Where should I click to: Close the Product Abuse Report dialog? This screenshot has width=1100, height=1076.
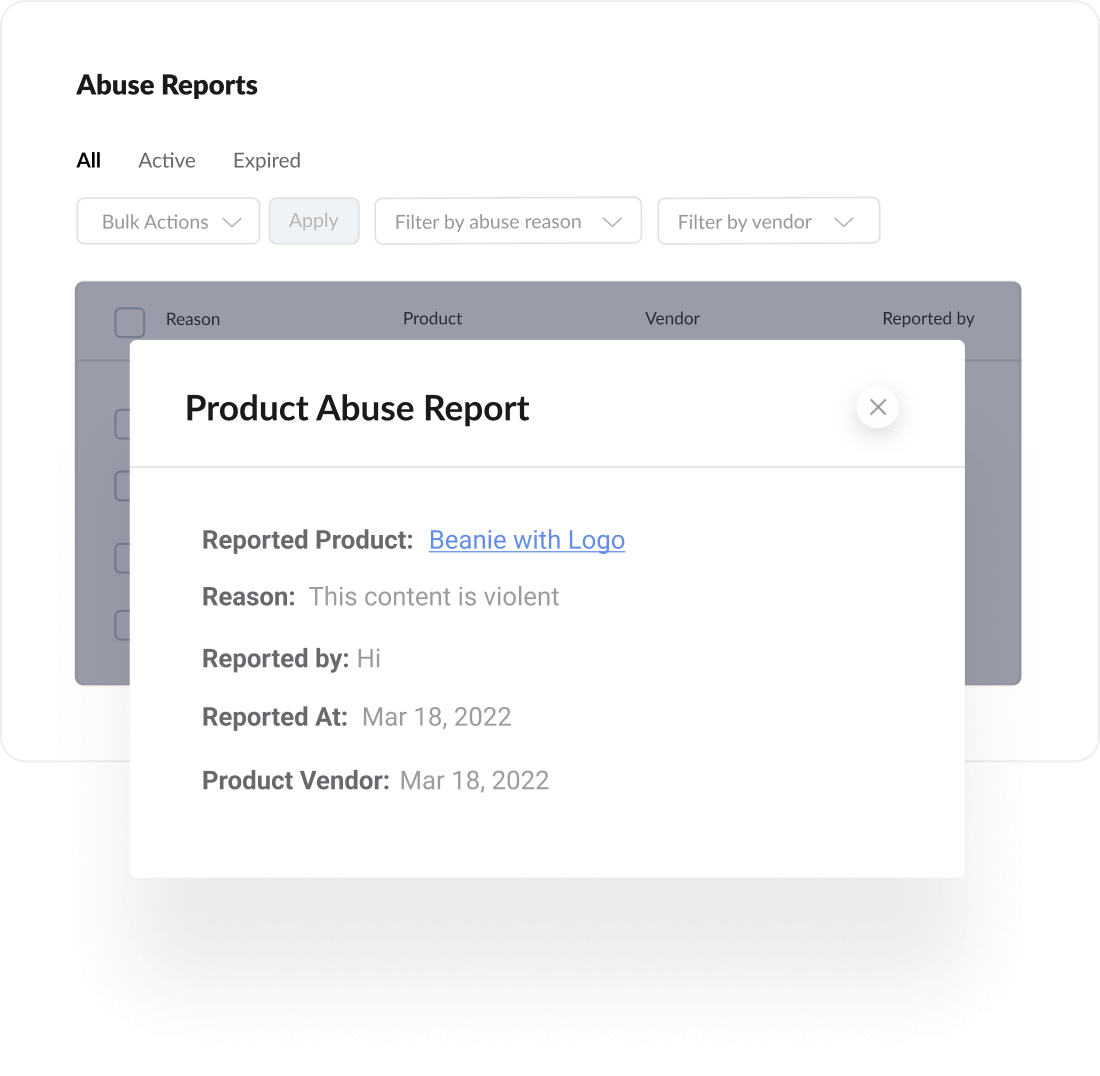(x=877, y=407)
